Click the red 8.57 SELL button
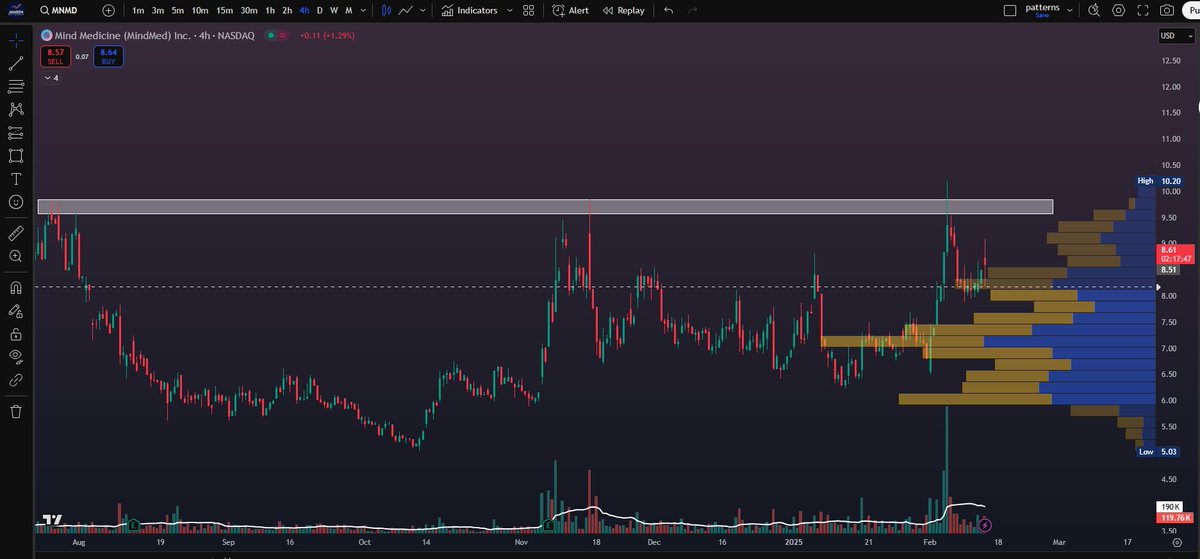The image size is (1200, 559). pyautogui.click(x=55, y=56)
